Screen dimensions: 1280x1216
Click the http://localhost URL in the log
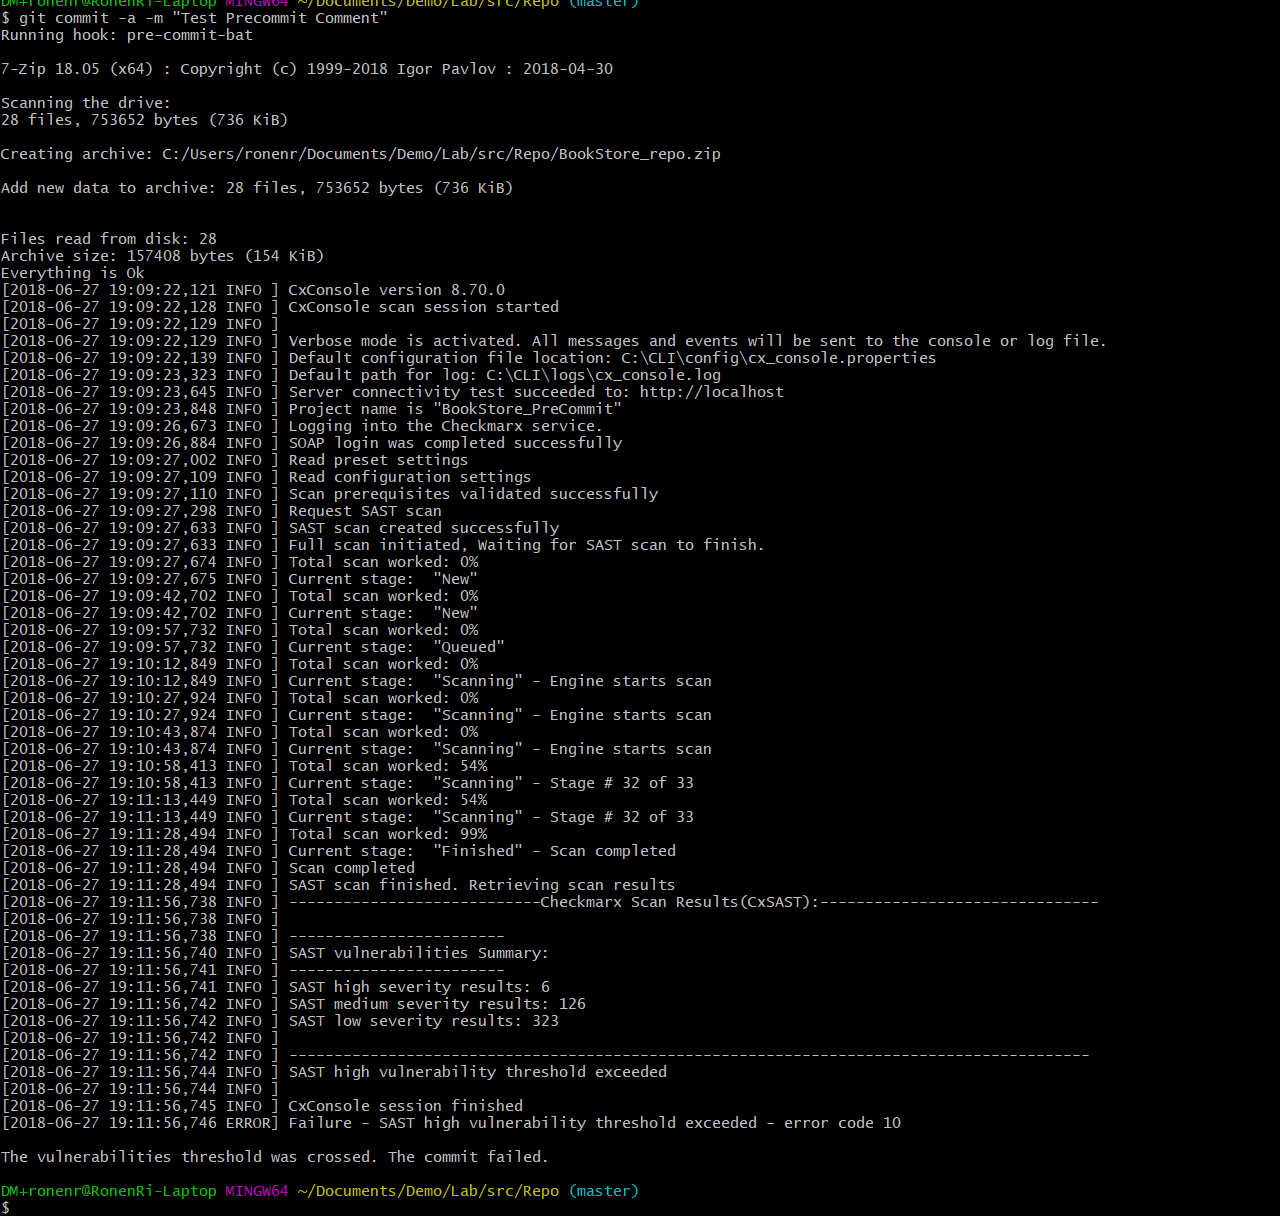coord(711,392)
